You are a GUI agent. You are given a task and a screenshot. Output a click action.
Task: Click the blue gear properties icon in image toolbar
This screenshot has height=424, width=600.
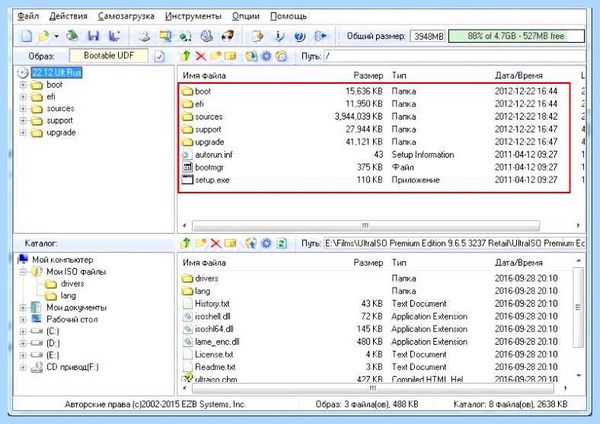point(266,56)
